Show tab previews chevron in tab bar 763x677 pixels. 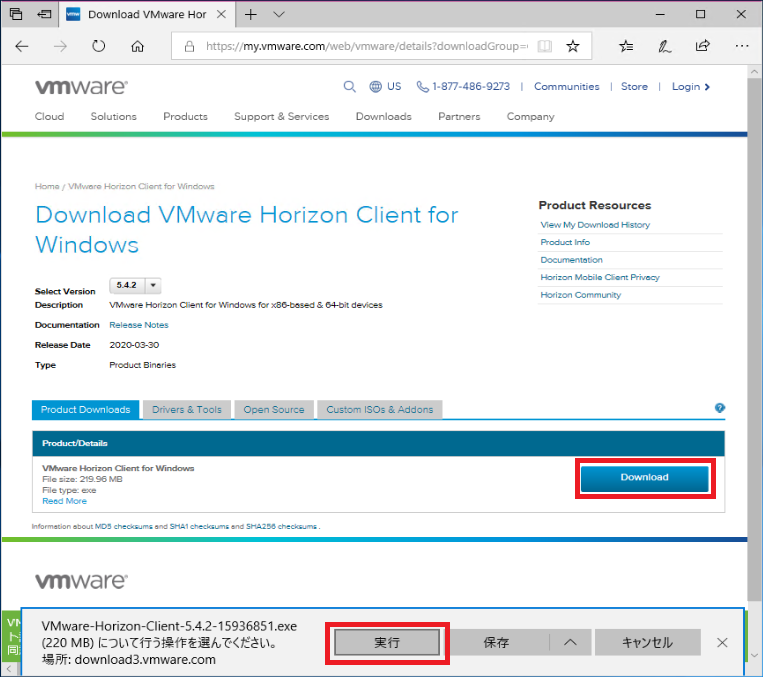tap(279, 15)
